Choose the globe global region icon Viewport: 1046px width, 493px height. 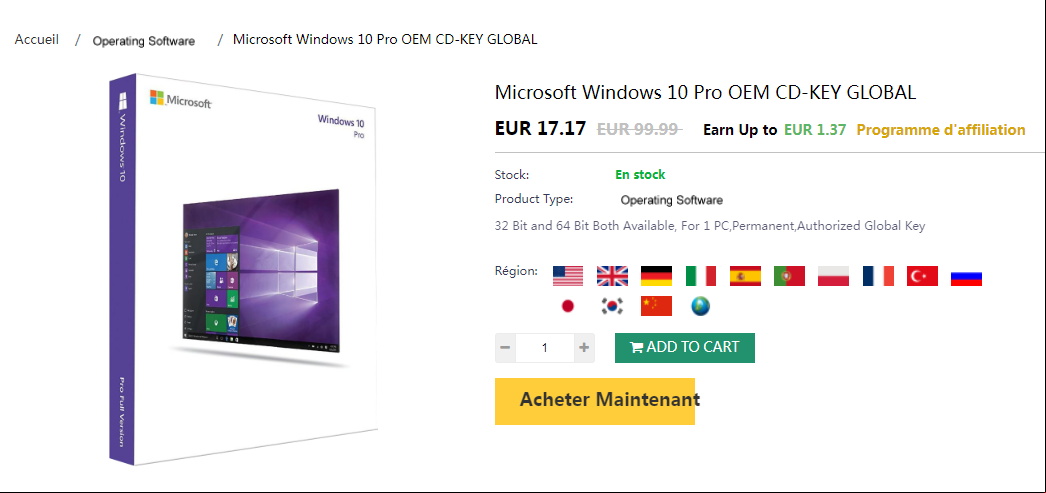pos(700,306)
